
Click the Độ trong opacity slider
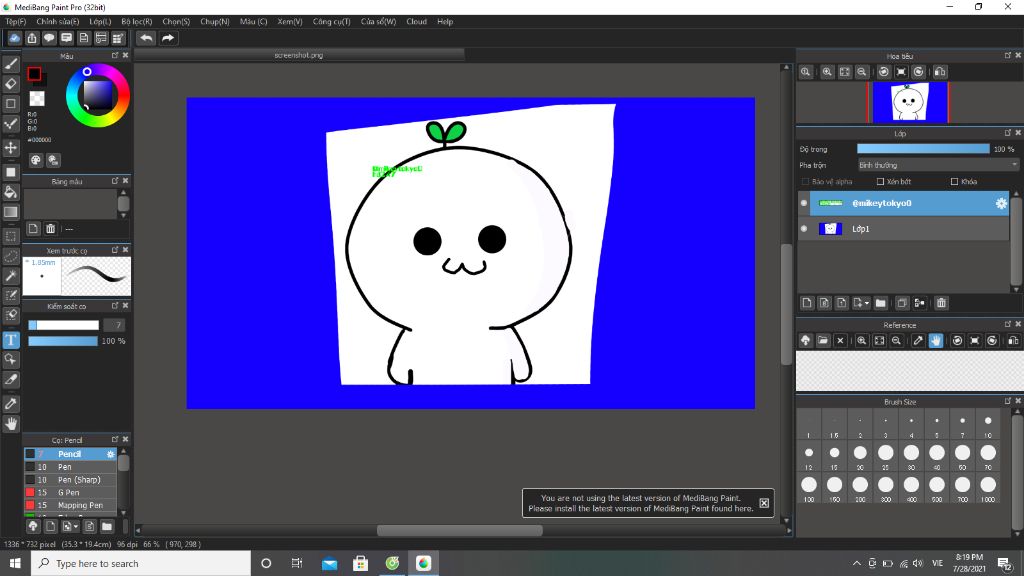coord(922,149)
